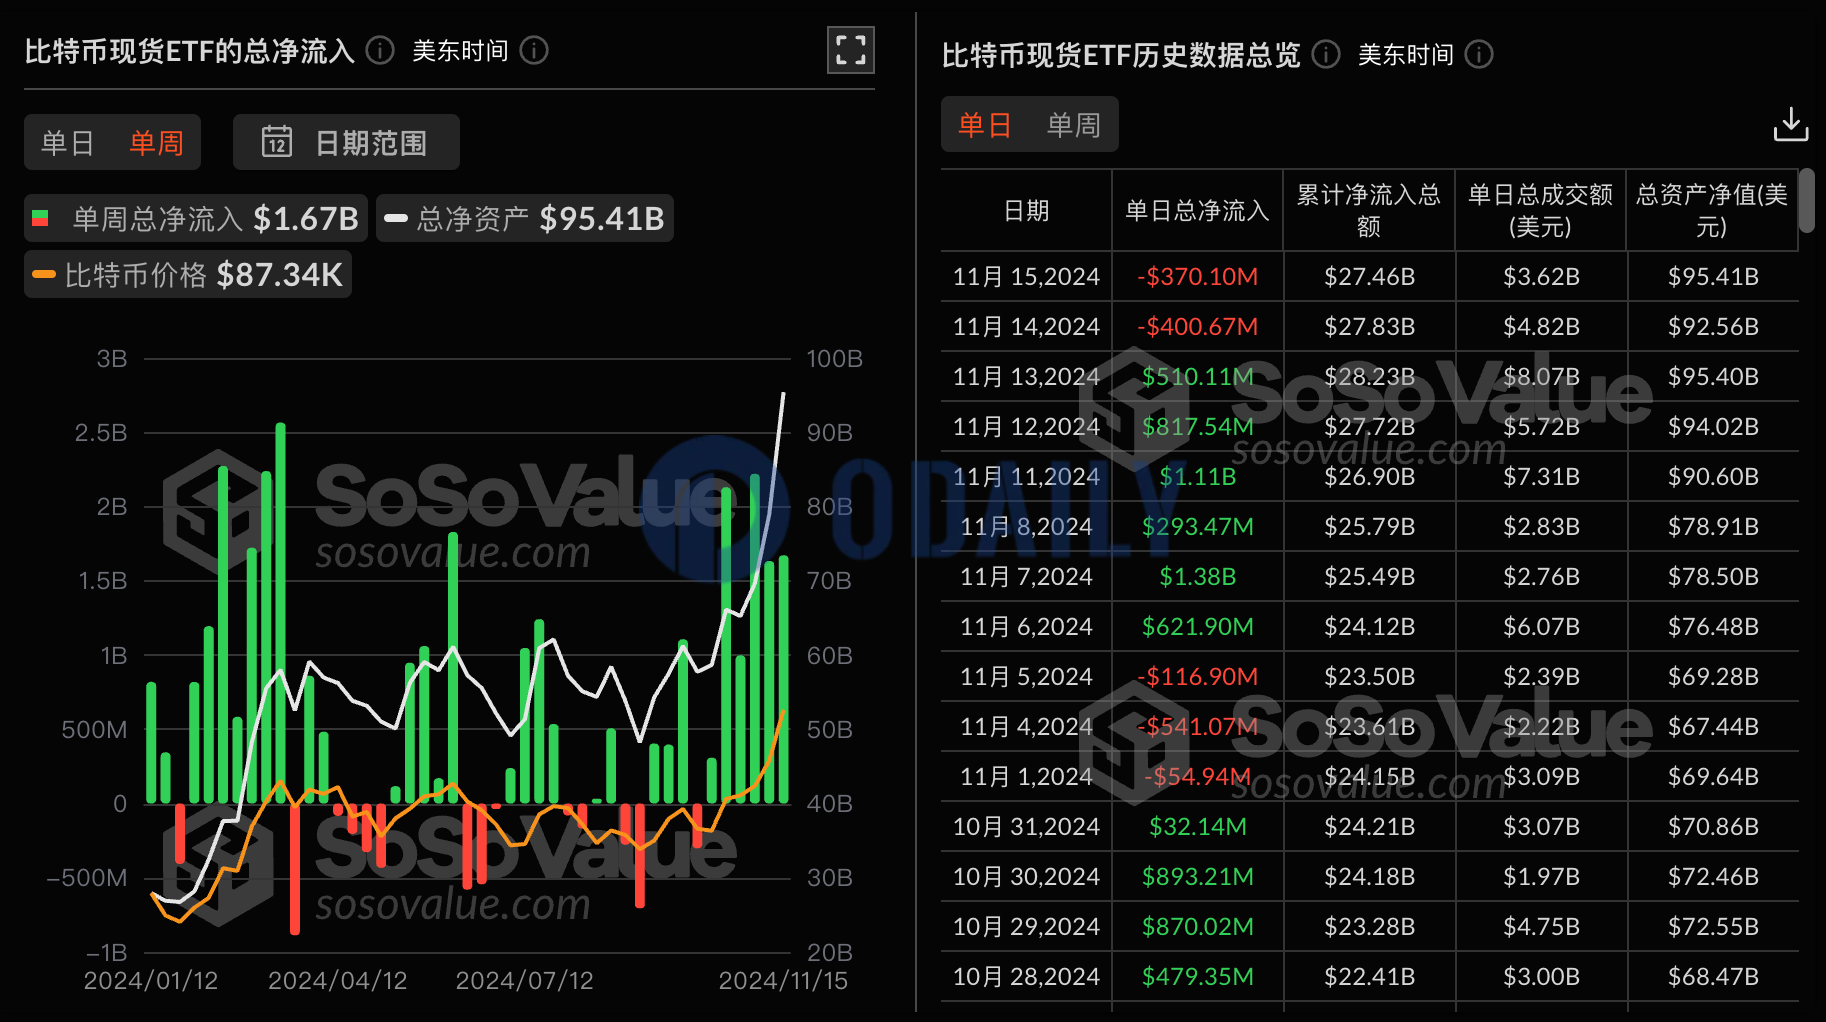1826x1022 pixels.
Task: Click the table vertical scrollbar
Action: coord(1806,201)
